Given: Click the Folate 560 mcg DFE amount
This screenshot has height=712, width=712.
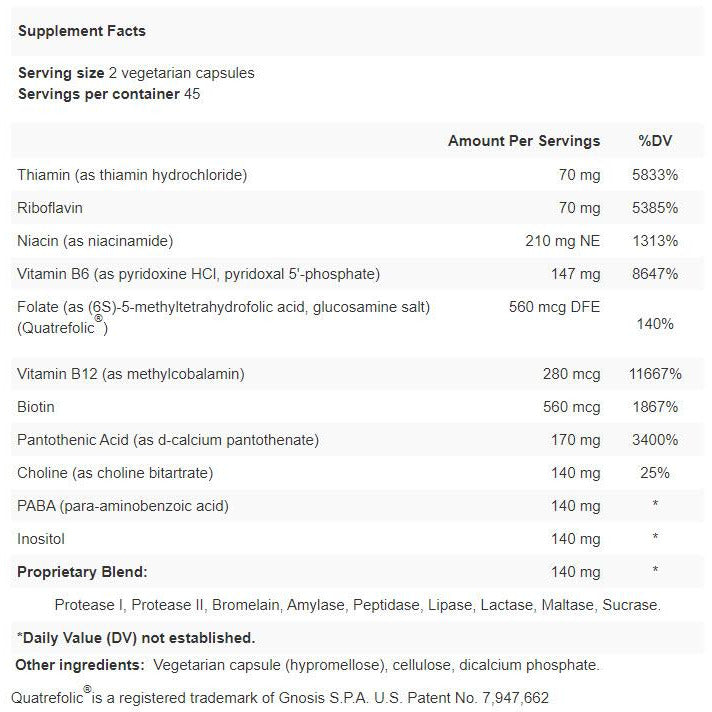Looking at the screenshot, I should point(554,307).
